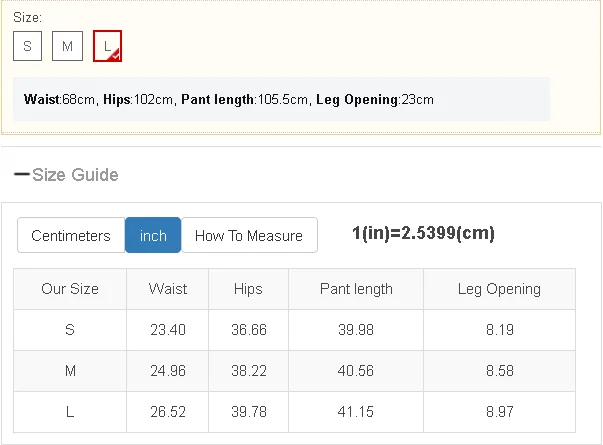603x445 pixels.
Task: Click the red checkmark corner on size L
Action: [116, 56]
